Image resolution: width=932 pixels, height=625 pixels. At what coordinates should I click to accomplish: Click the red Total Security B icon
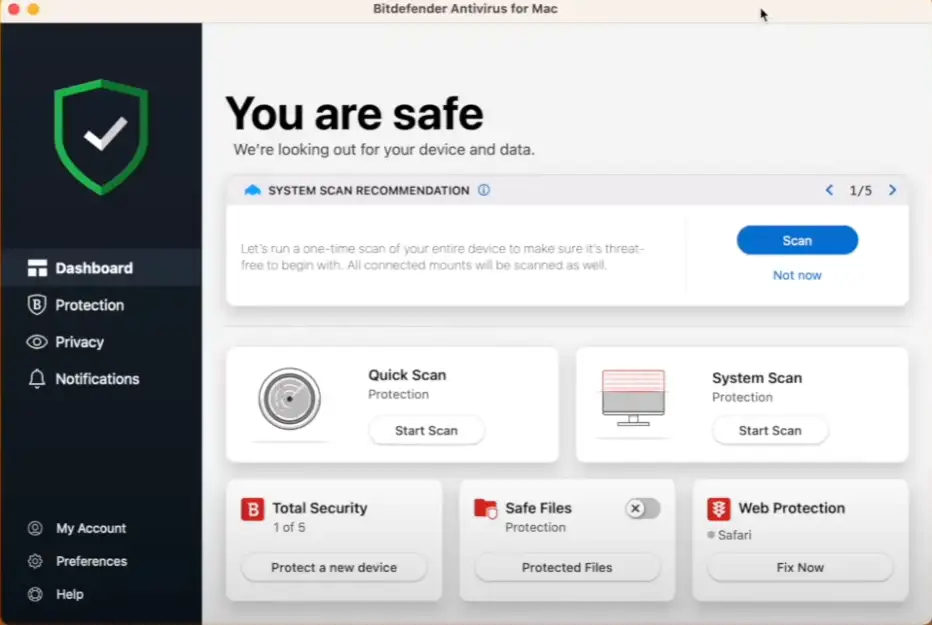(x=253, y=509)
